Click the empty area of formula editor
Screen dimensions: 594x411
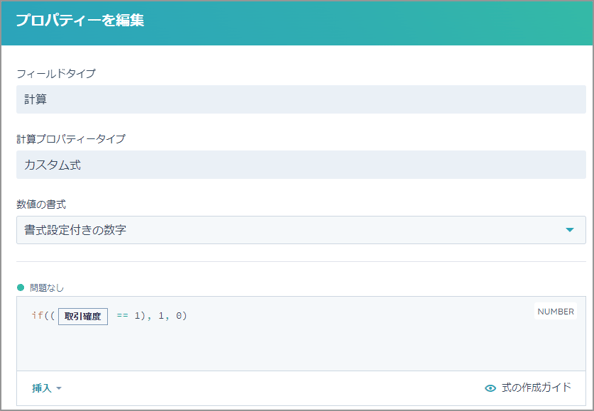pyautogui.click(x=301, y=348)
